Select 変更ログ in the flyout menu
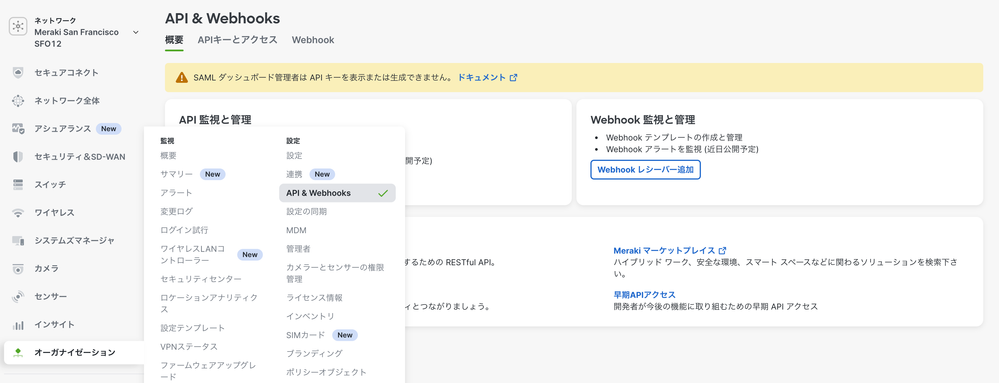999x383 pixels. click(x=176, y=211)
